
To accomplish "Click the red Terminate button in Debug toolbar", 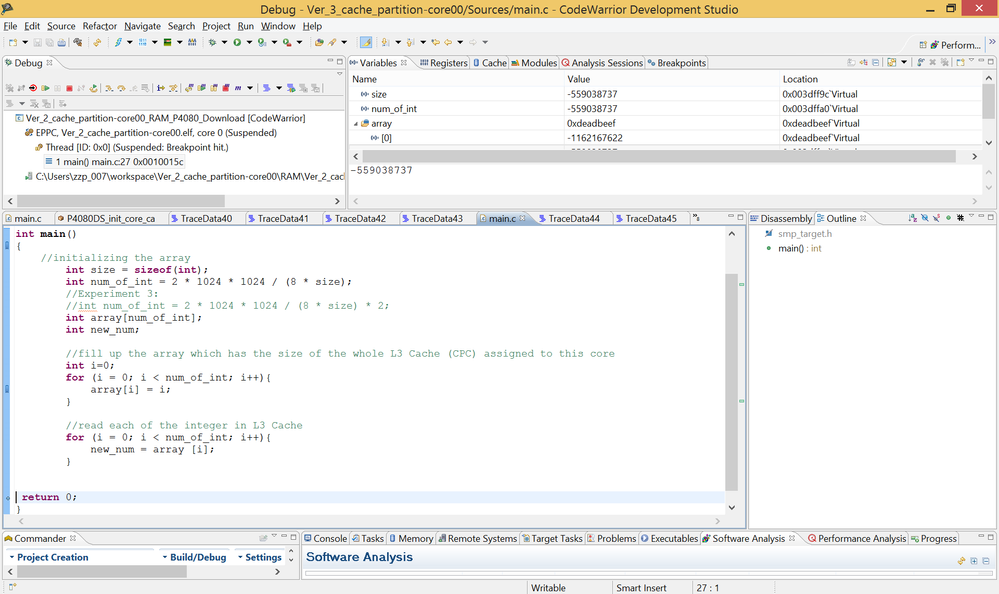I will coord(69,88).
